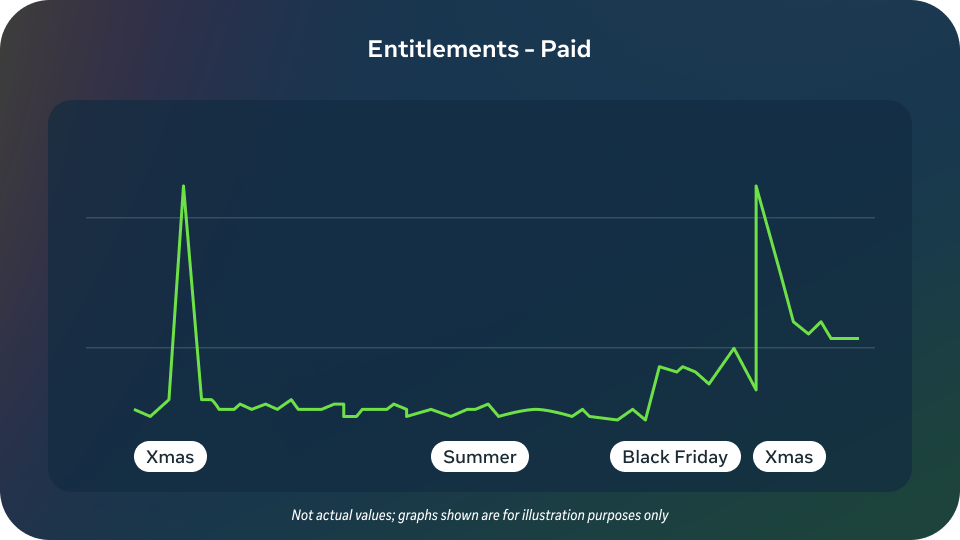Click the green line's leftmost starting point
The image size is (960, 540).
pos(135,409)
